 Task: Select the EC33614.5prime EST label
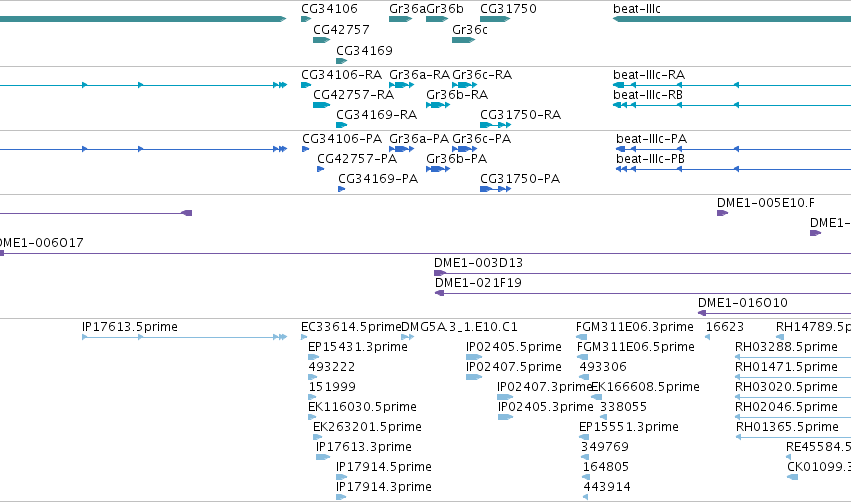point(351,327)
